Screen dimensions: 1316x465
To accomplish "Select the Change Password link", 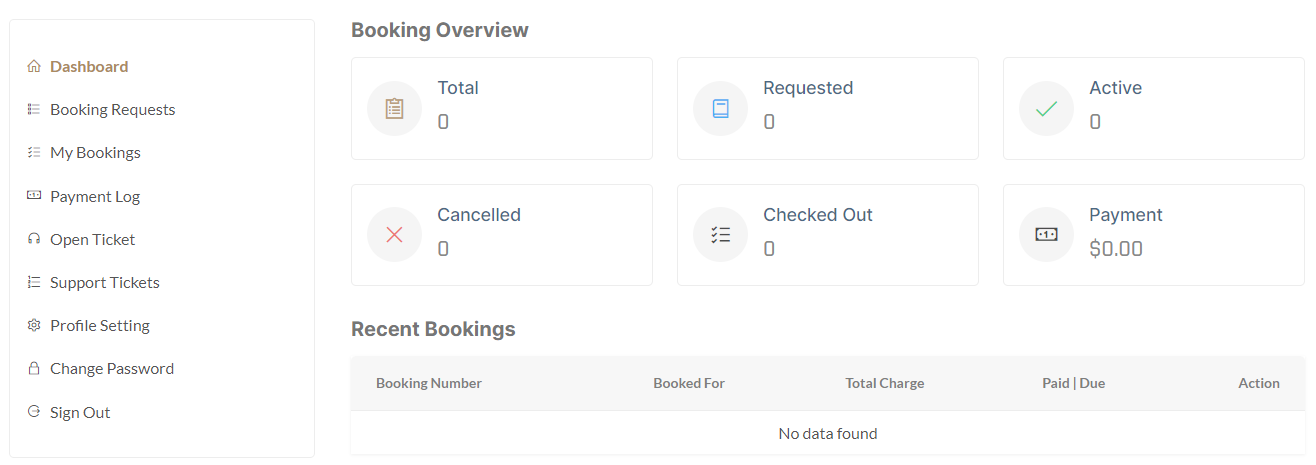I will (112, 369).
